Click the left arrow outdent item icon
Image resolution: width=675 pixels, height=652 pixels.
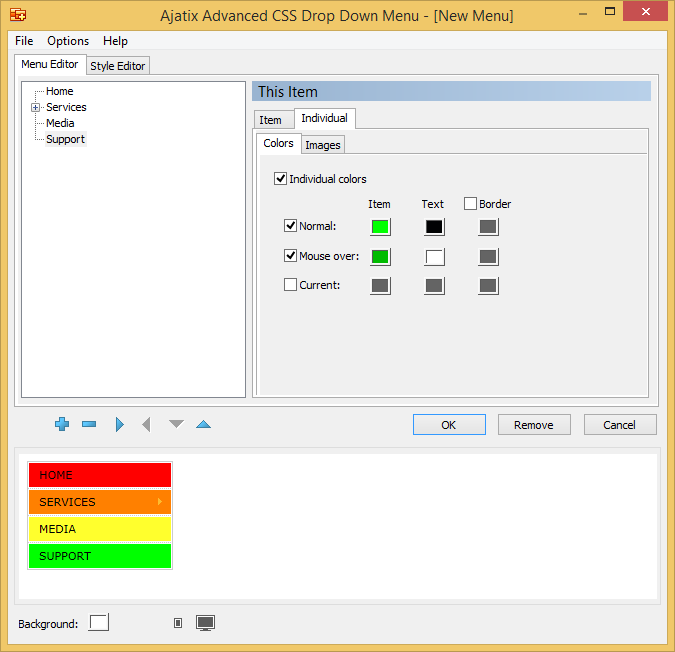146,425
